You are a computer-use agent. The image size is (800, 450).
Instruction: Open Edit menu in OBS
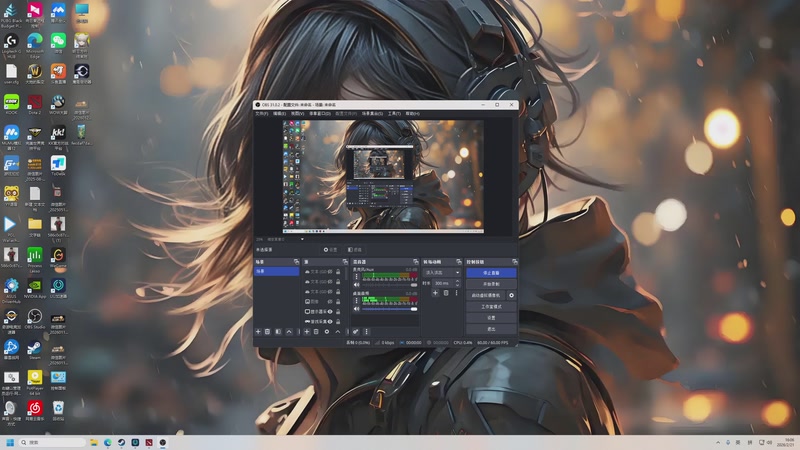[279, 113]
